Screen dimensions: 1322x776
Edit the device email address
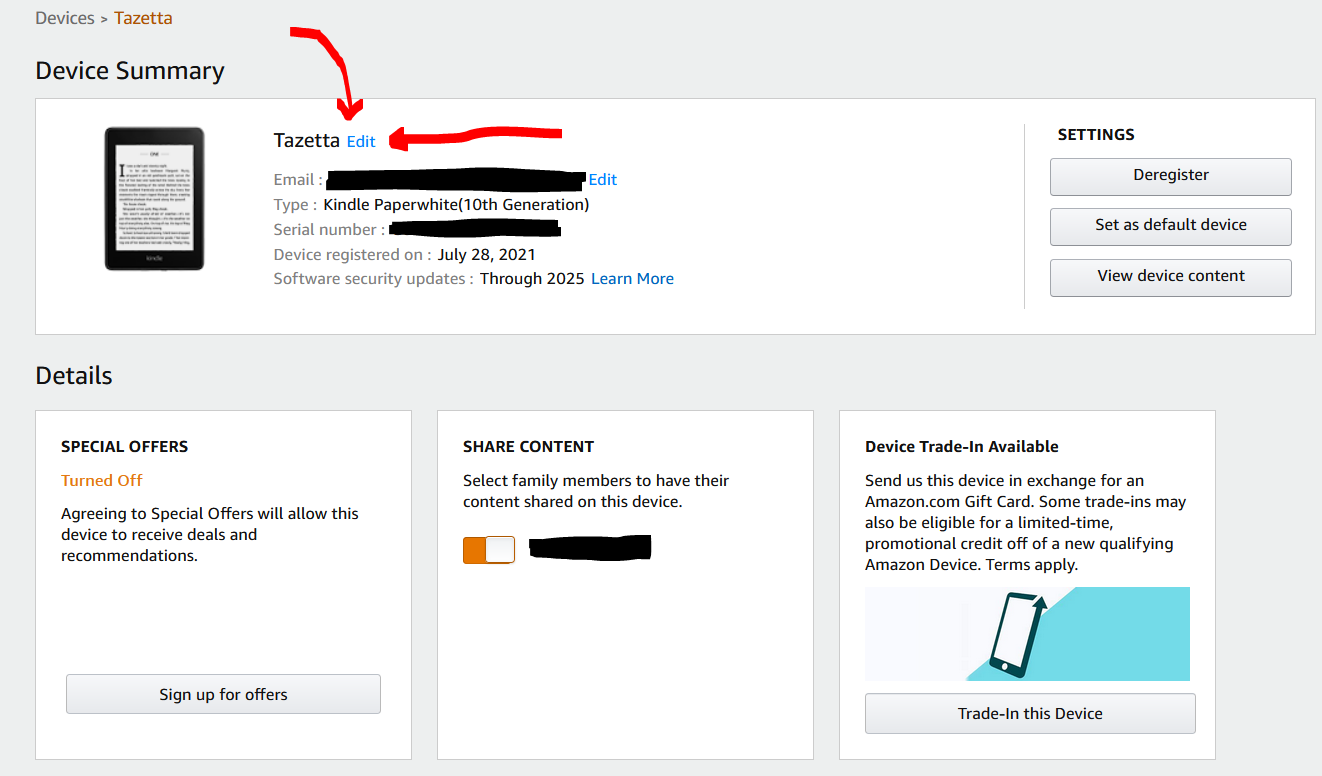(x=603, y=180)
